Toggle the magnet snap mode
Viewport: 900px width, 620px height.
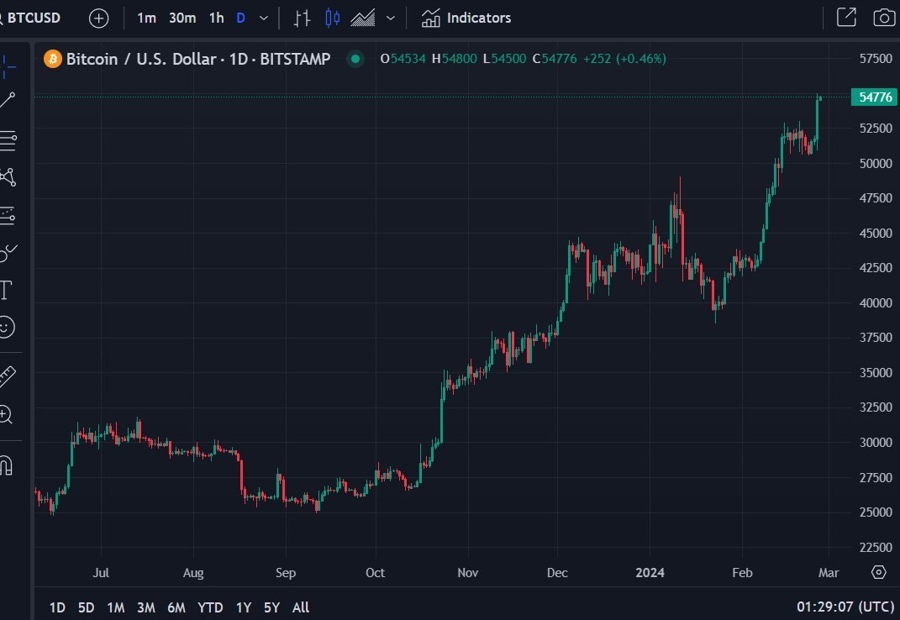[6, 465]
